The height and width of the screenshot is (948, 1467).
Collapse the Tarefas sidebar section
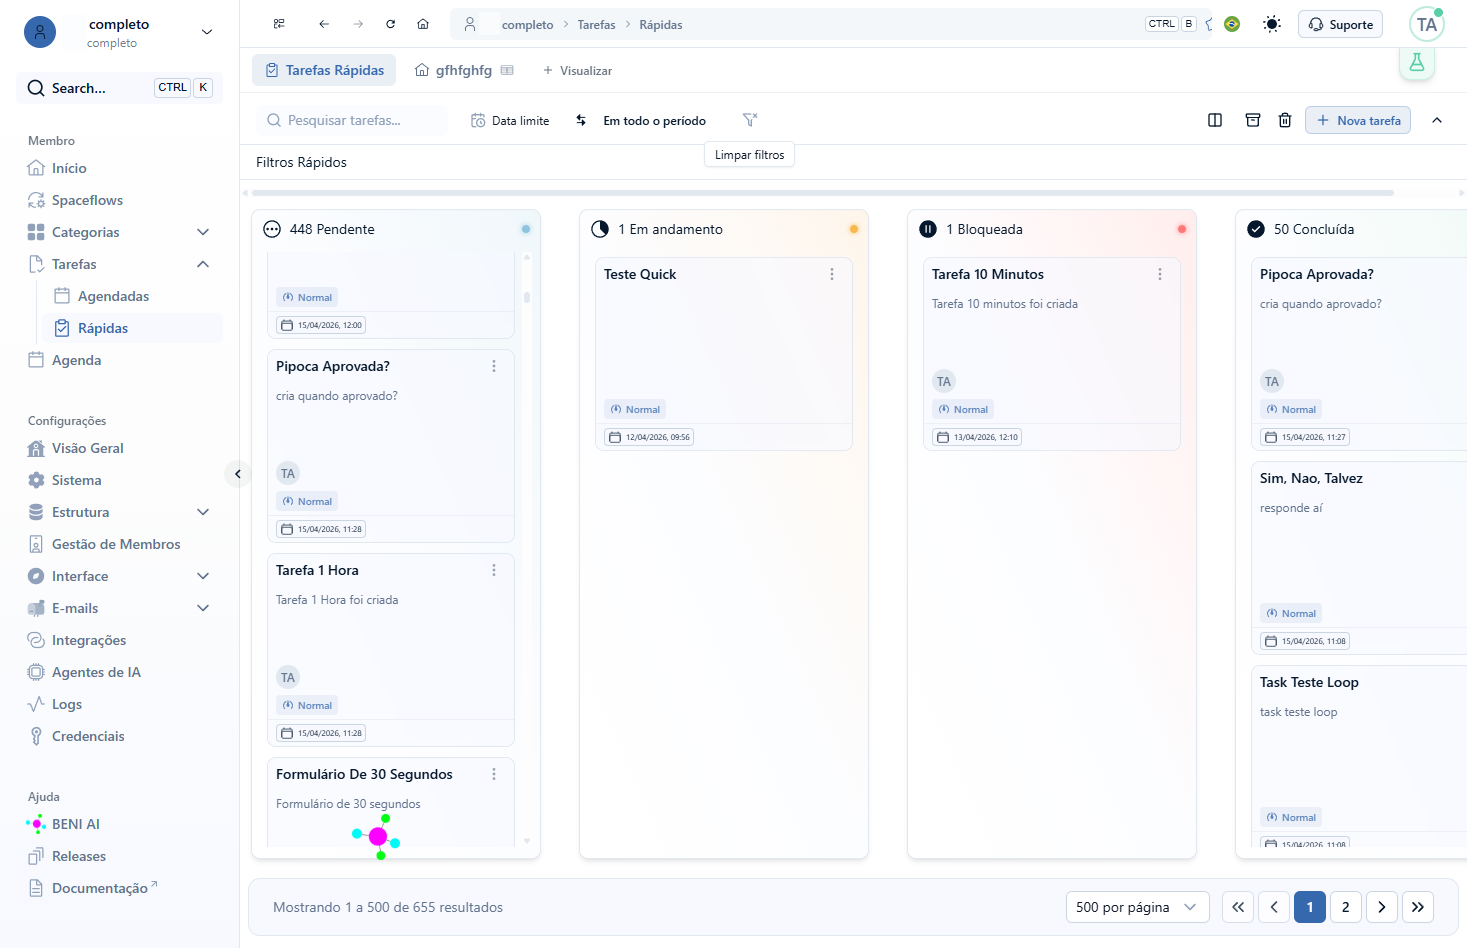click(x=203, y=264)
